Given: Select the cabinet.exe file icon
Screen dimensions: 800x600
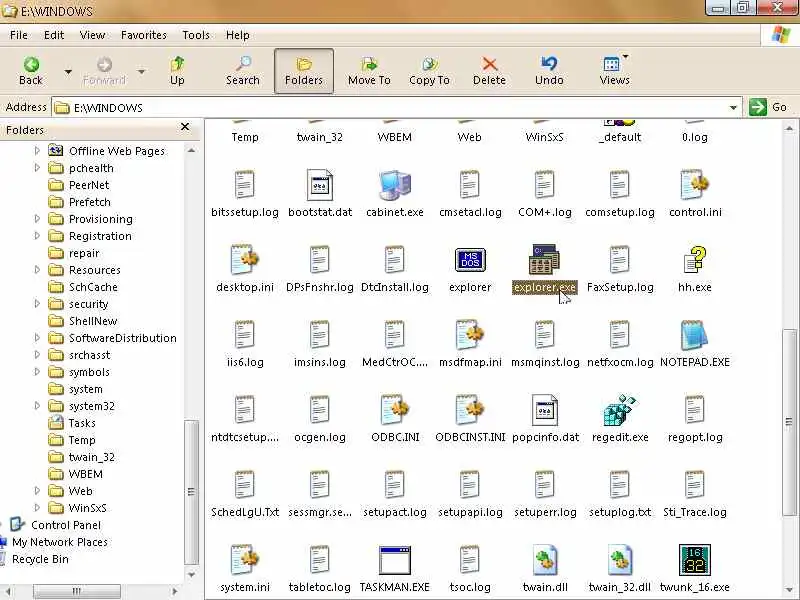Looking at the screenshot, I should click(x=395, y=185).
